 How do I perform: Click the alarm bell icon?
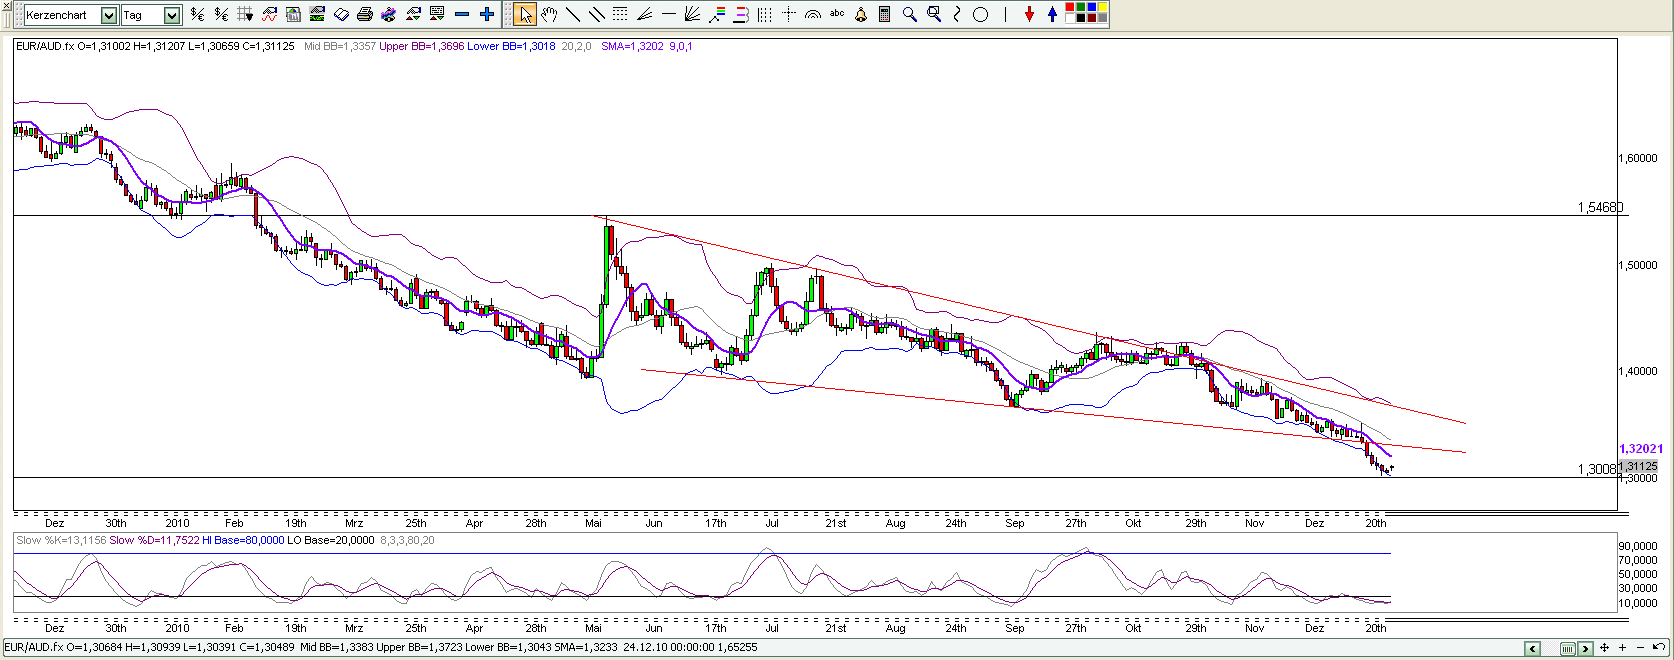(x=861, y=14)
